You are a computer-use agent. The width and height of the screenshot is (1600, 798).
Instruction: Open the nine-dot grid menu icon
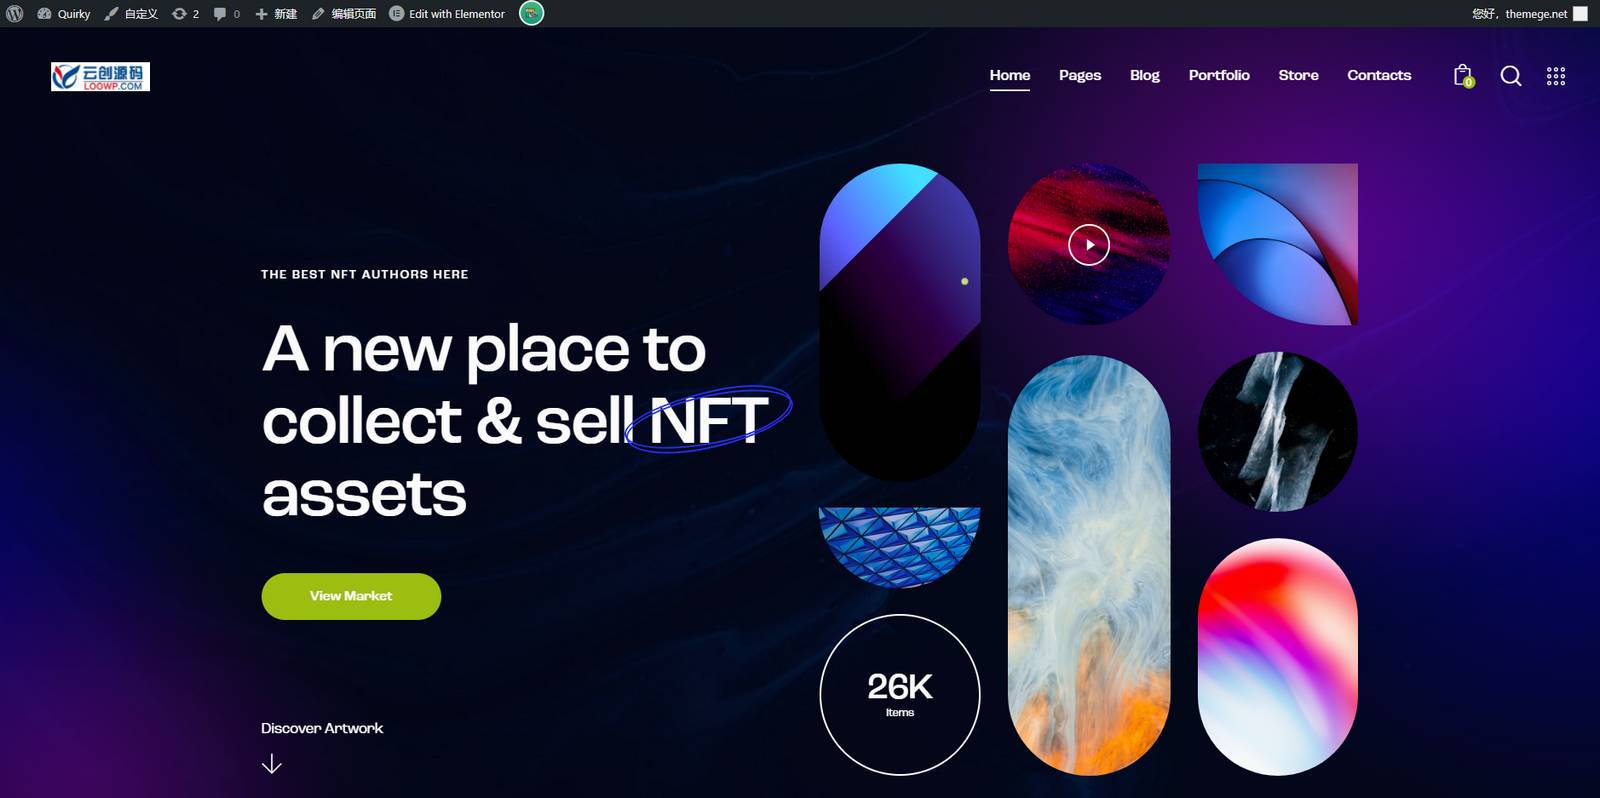click(1556, 76)
